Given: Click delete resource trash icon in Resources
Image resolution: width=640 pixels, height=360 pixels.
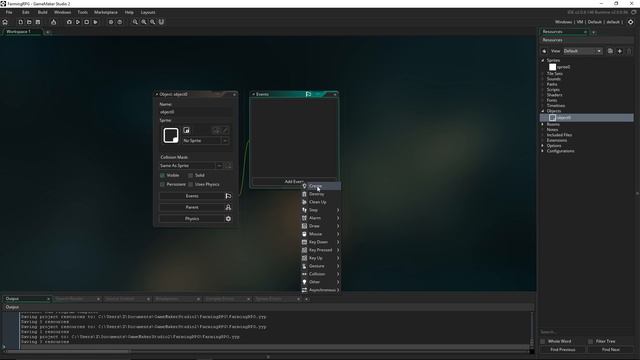Looking at the screenshot, I should click(629, 51).
